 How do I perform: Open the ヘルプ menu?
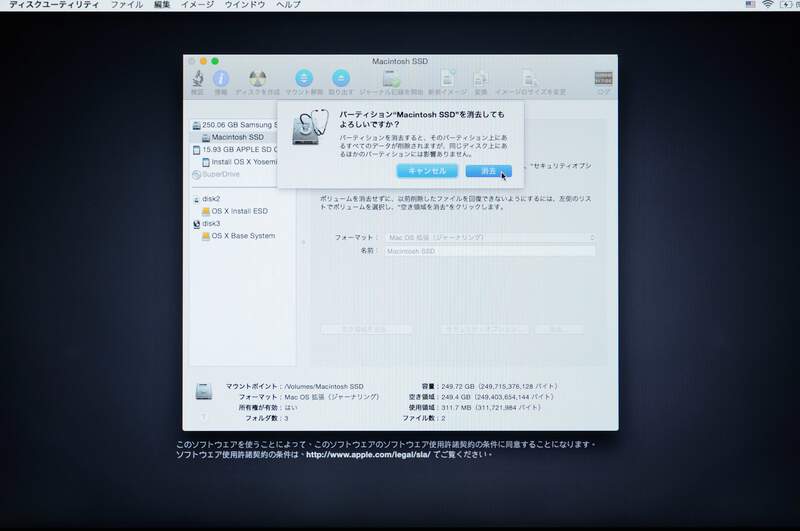pyautogui.click(x=288, y=5)
